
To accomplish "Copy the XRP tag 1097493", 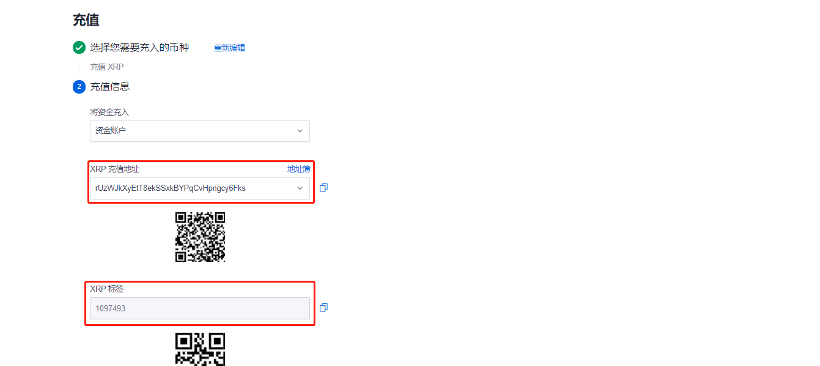I will [323, 307].
